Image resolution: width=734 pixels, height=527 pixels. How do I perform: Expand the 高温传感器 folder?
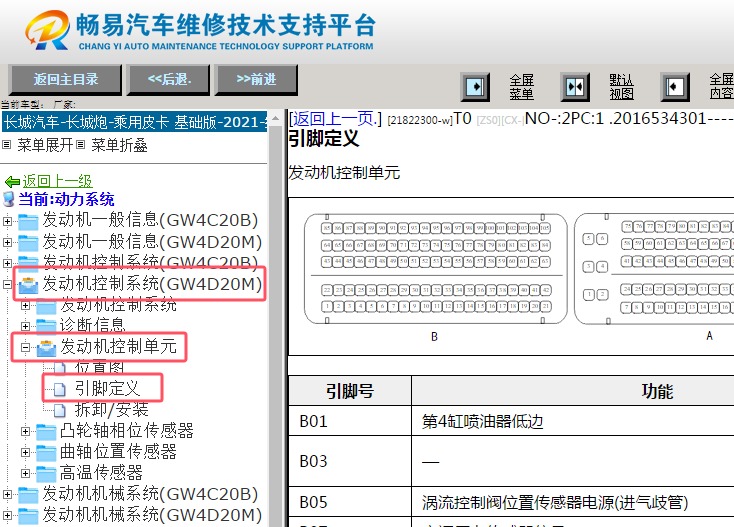26,473
